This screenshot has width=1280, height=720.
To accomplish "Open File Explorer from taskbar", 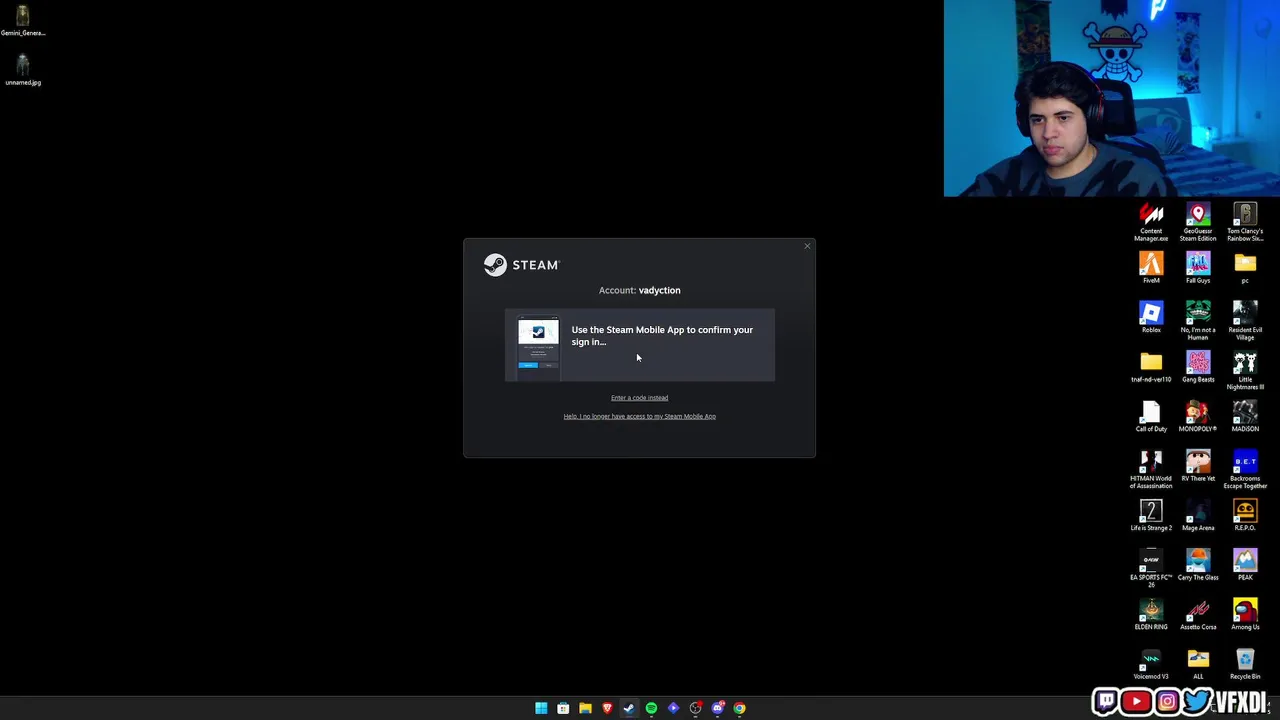I will (585, 708).
